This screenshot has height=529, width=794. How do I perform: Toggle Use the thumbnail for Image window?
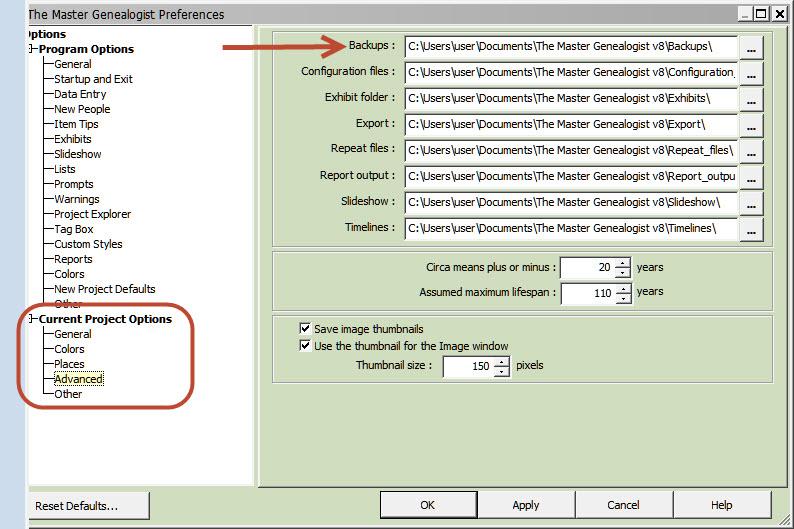[x=305, y=346]
